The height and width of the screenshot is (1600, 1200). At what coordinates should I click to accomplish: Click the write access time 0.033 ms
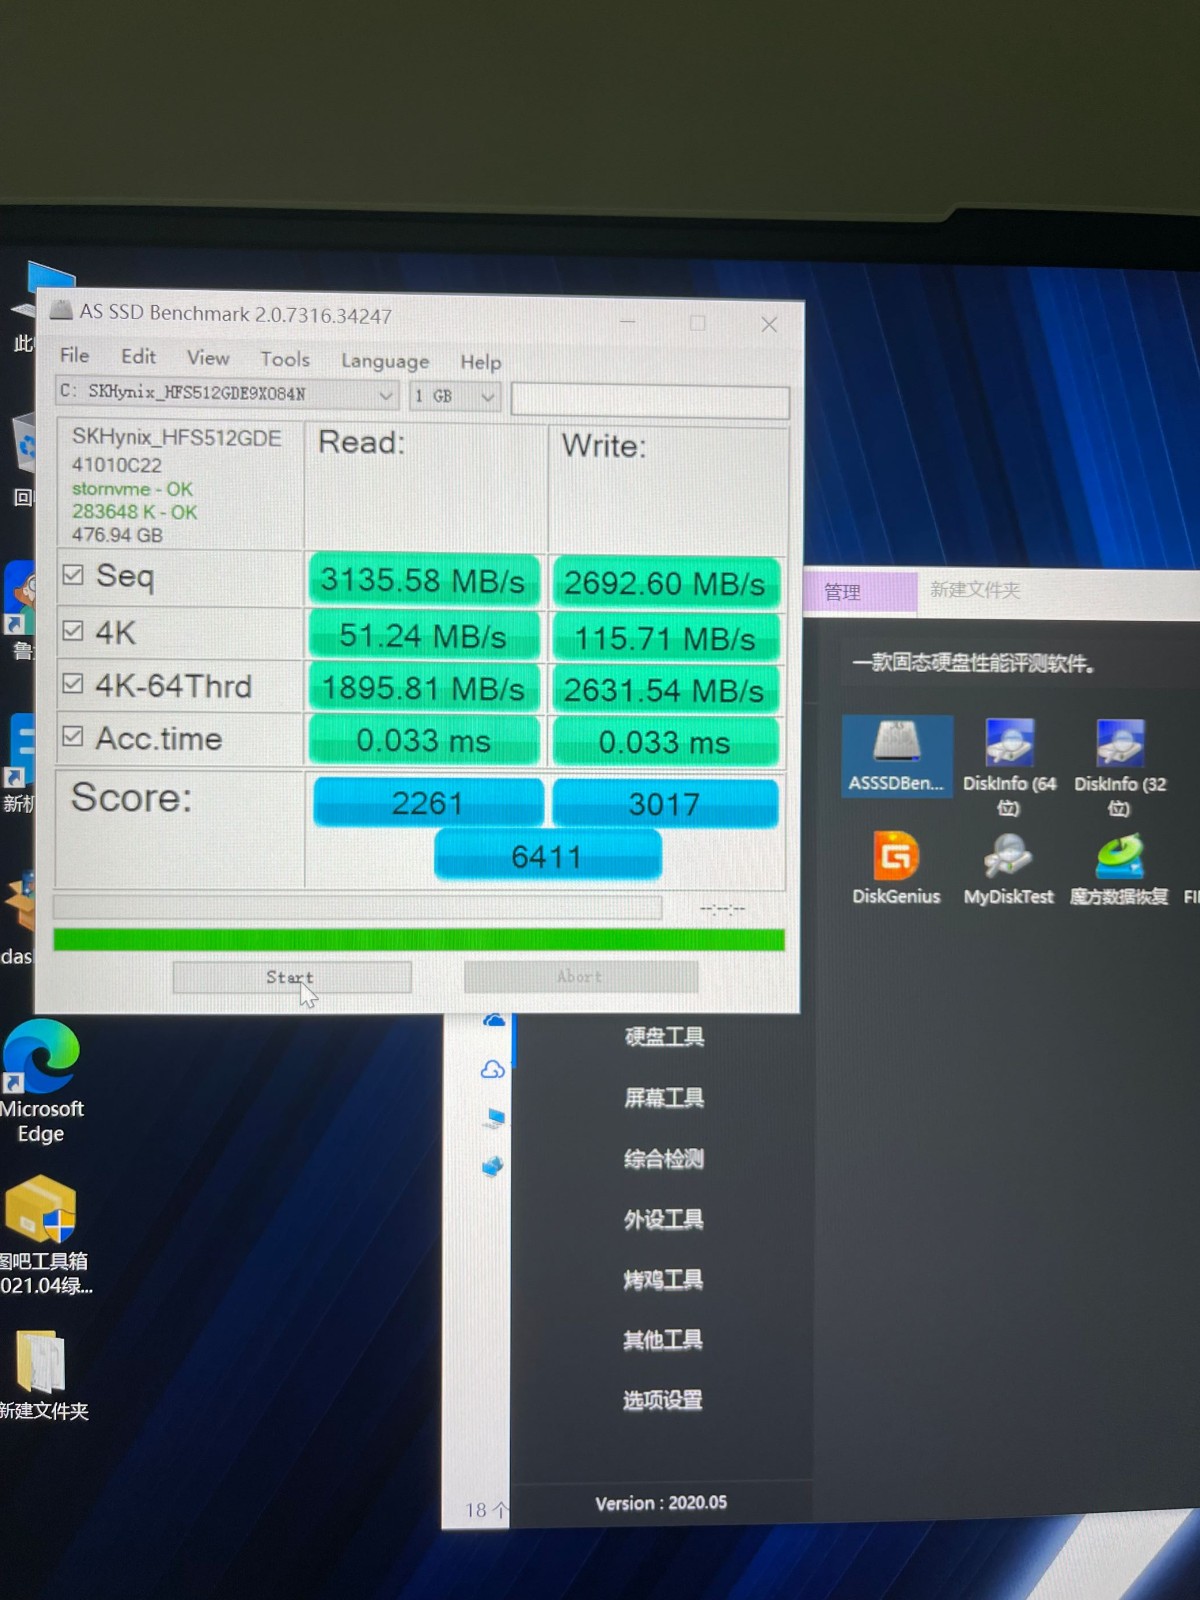click(x=665, y=742)
